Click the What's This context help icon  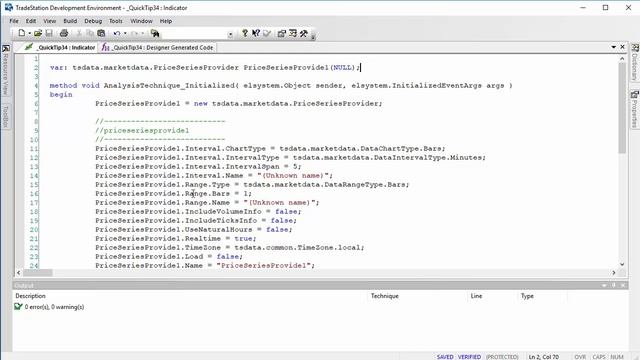point(256,33)
